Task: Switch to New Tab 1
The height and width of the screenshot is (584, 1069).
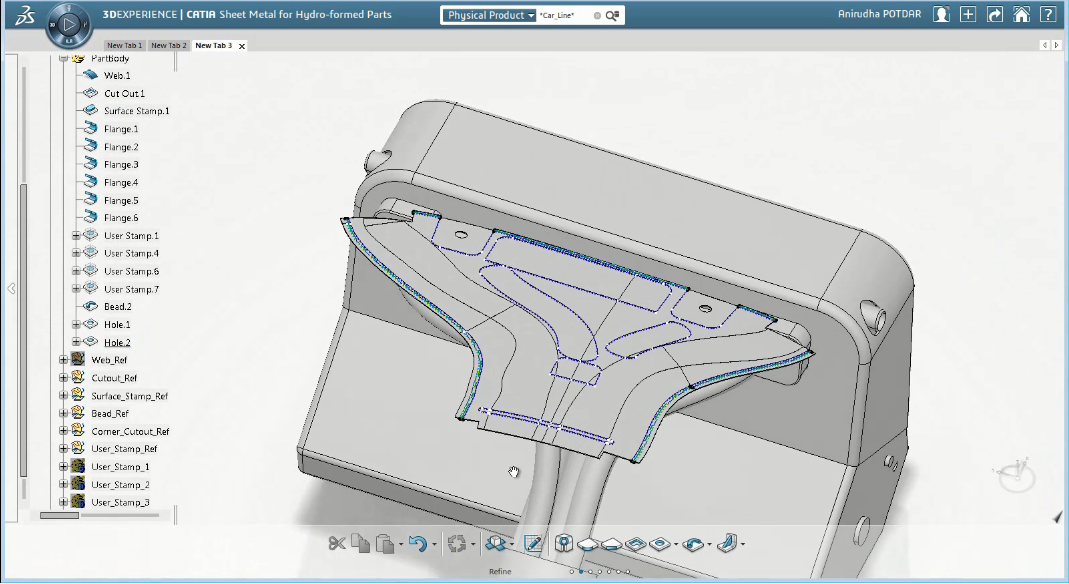Action: (x=125, y=46)
